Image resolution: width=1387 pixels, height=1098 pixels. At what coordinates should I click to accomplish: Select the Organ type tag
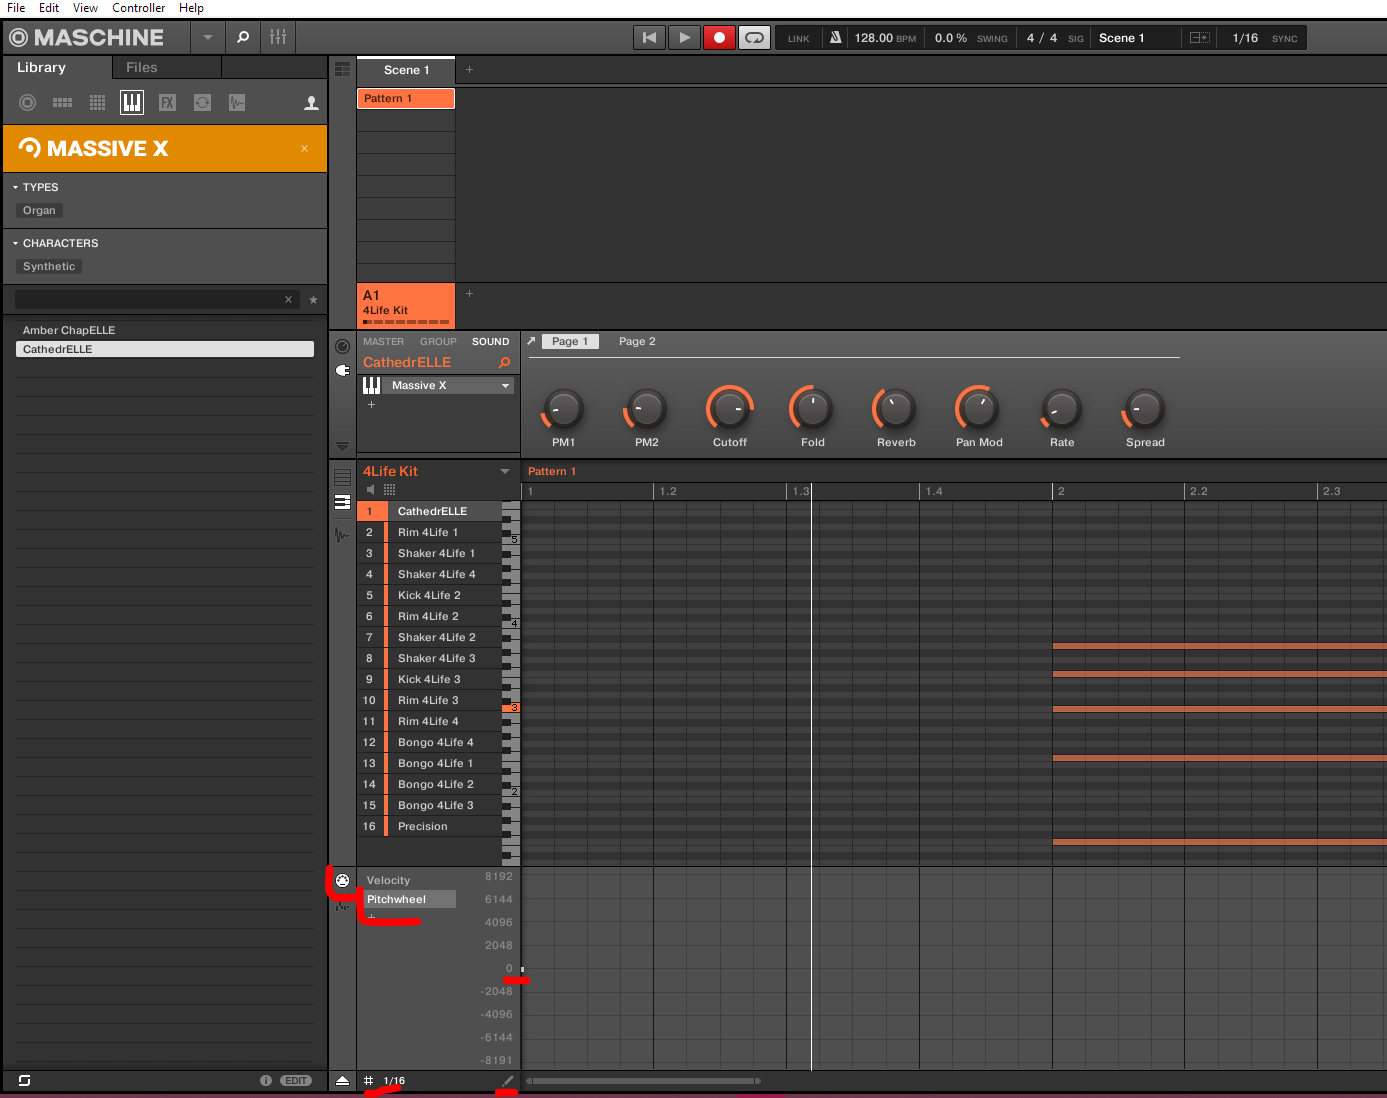pyautogui.click(x=39, y=210)
